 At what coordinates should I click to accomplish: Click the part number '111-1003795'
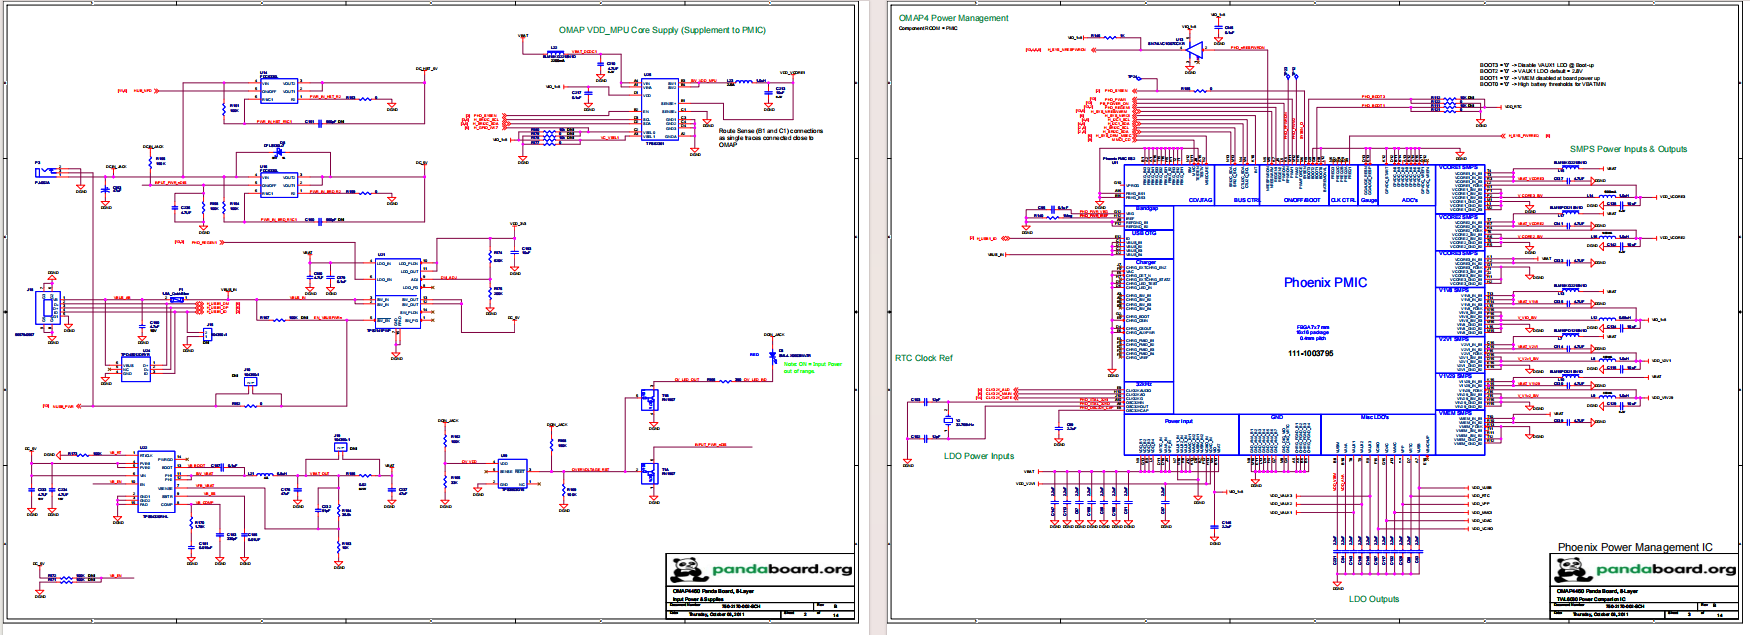[x=1310, y=353]
